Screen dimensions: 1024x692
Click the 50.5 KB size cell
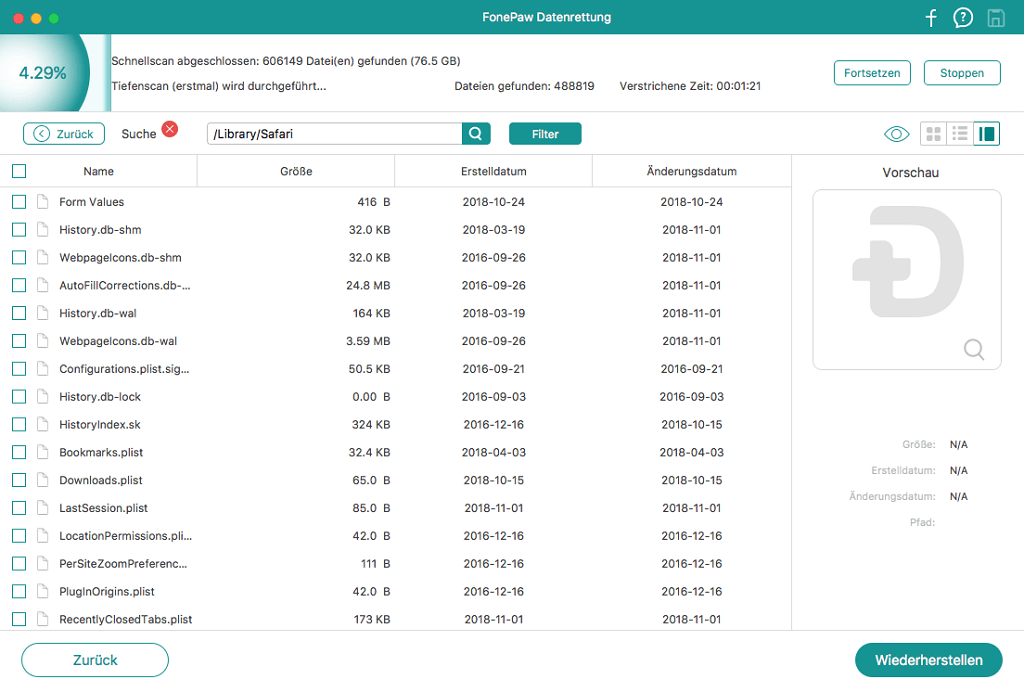click(370, 369)
